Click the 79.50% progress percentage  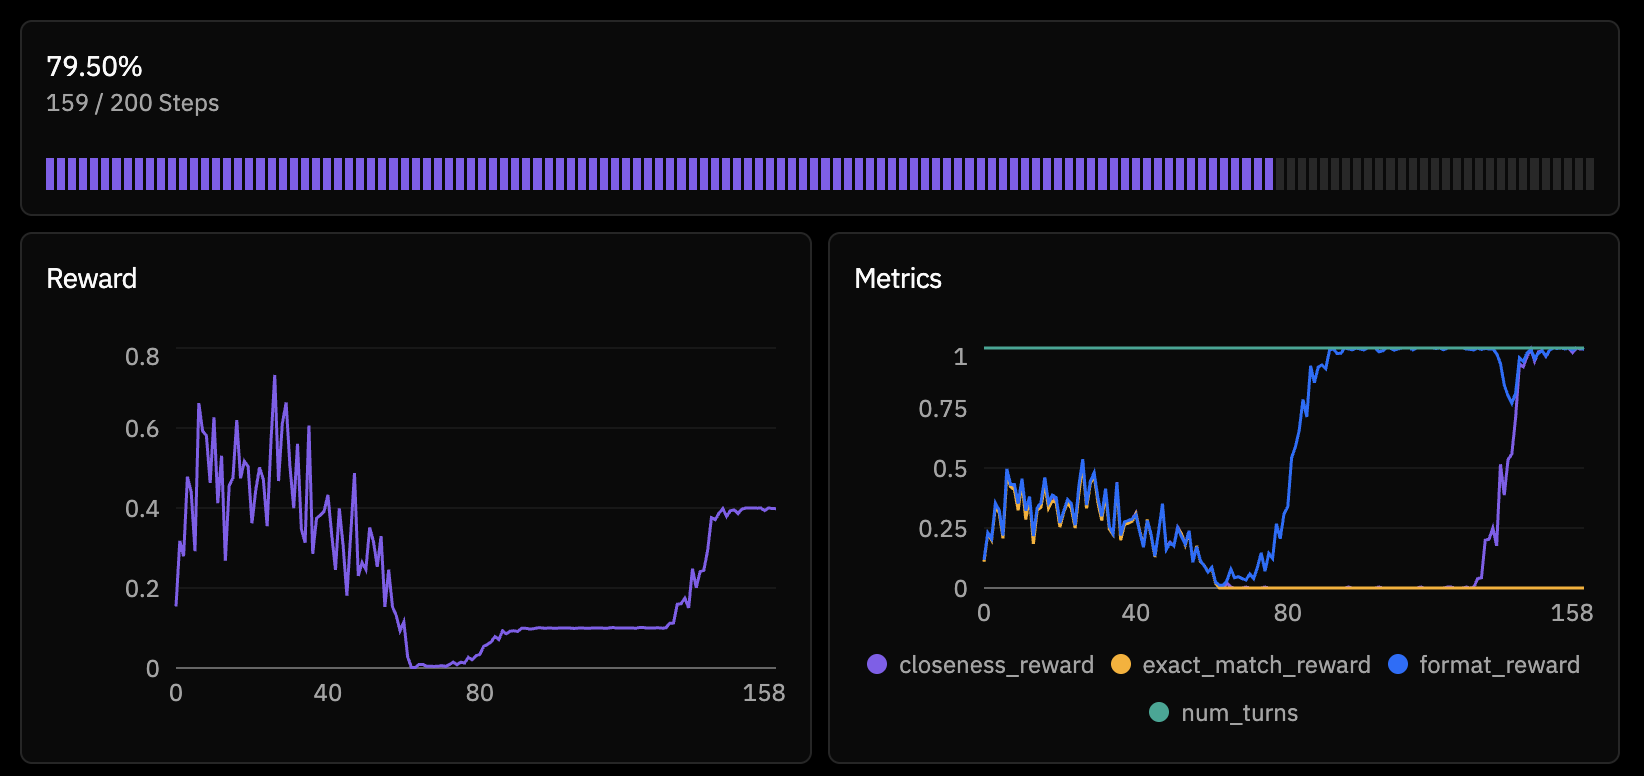94,67
